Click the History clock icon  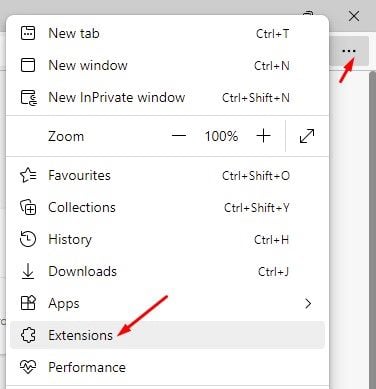[28, 239]
